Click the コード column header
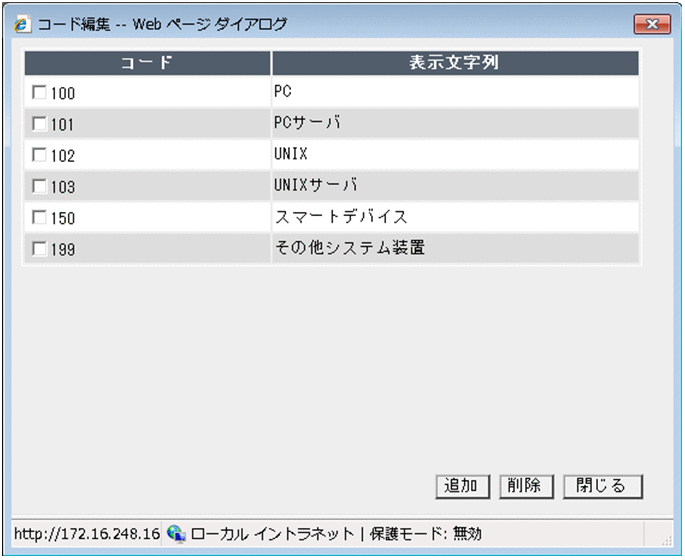685x560 pixels. [148, 63]
